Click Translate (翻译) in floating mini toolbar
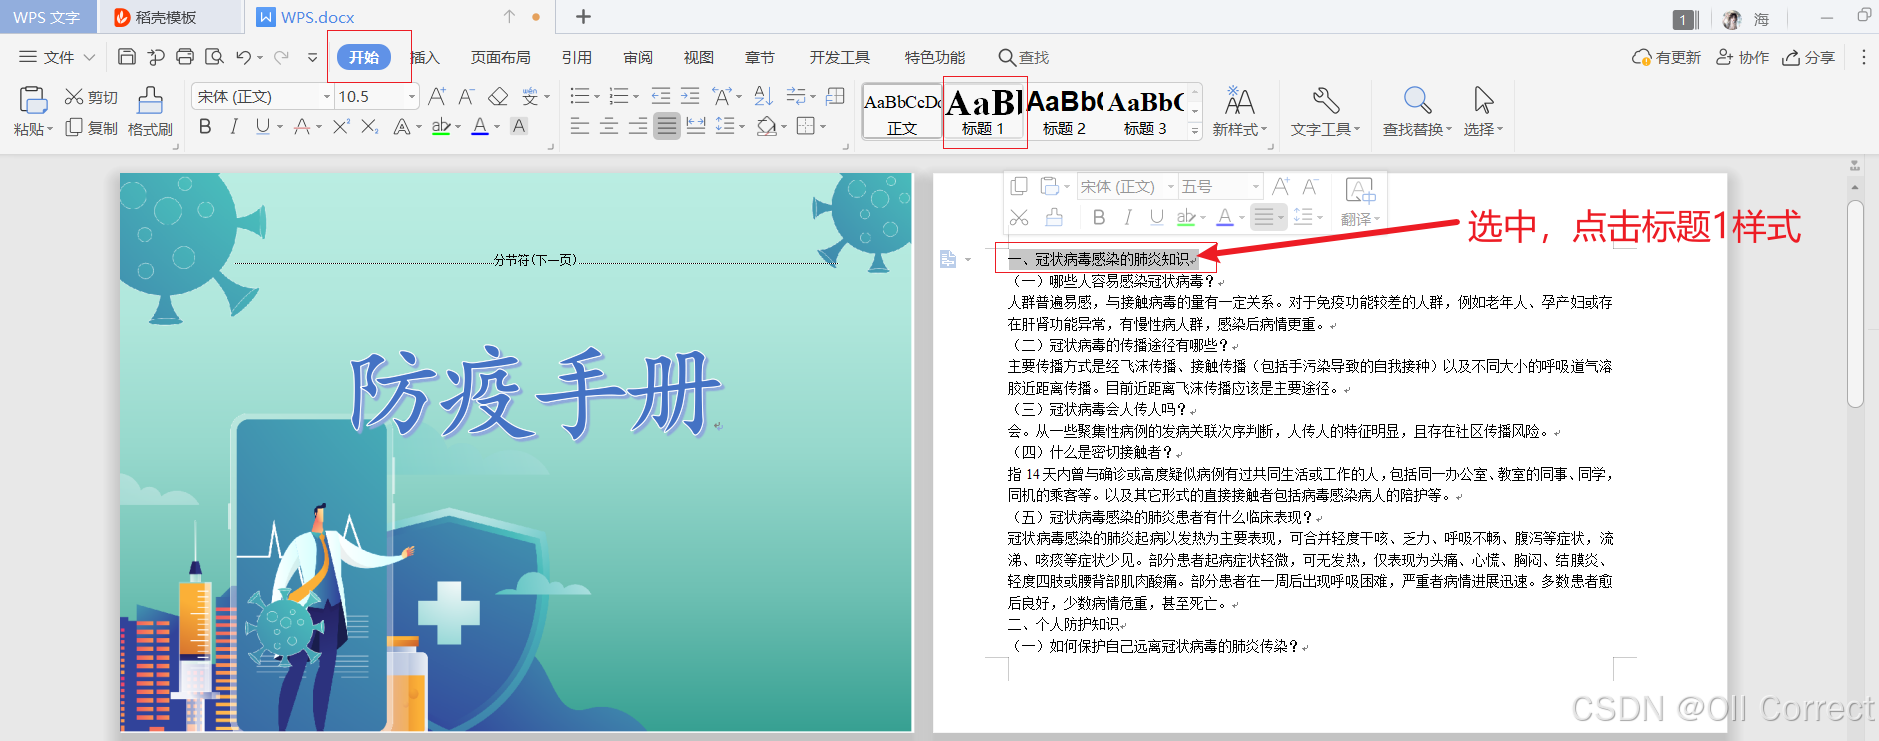Image resolution: width=1879 pixels, height=741 pixels. click(1360, 203)
